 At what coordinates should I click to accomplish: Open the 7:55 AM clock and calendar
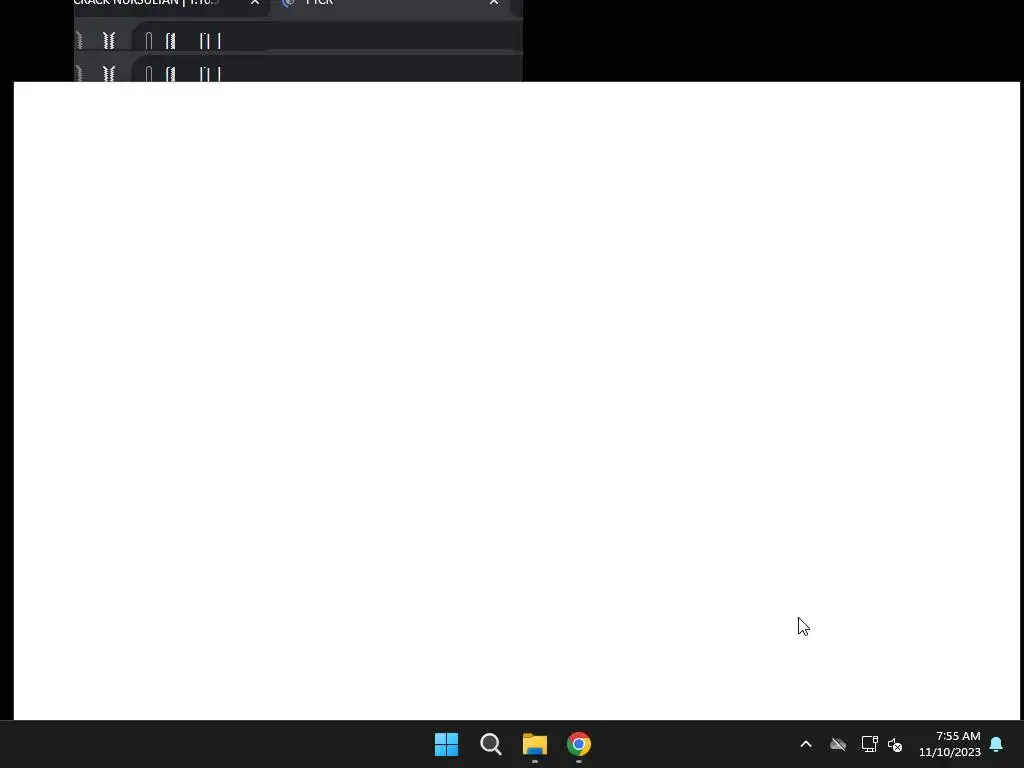click(950, 744)
